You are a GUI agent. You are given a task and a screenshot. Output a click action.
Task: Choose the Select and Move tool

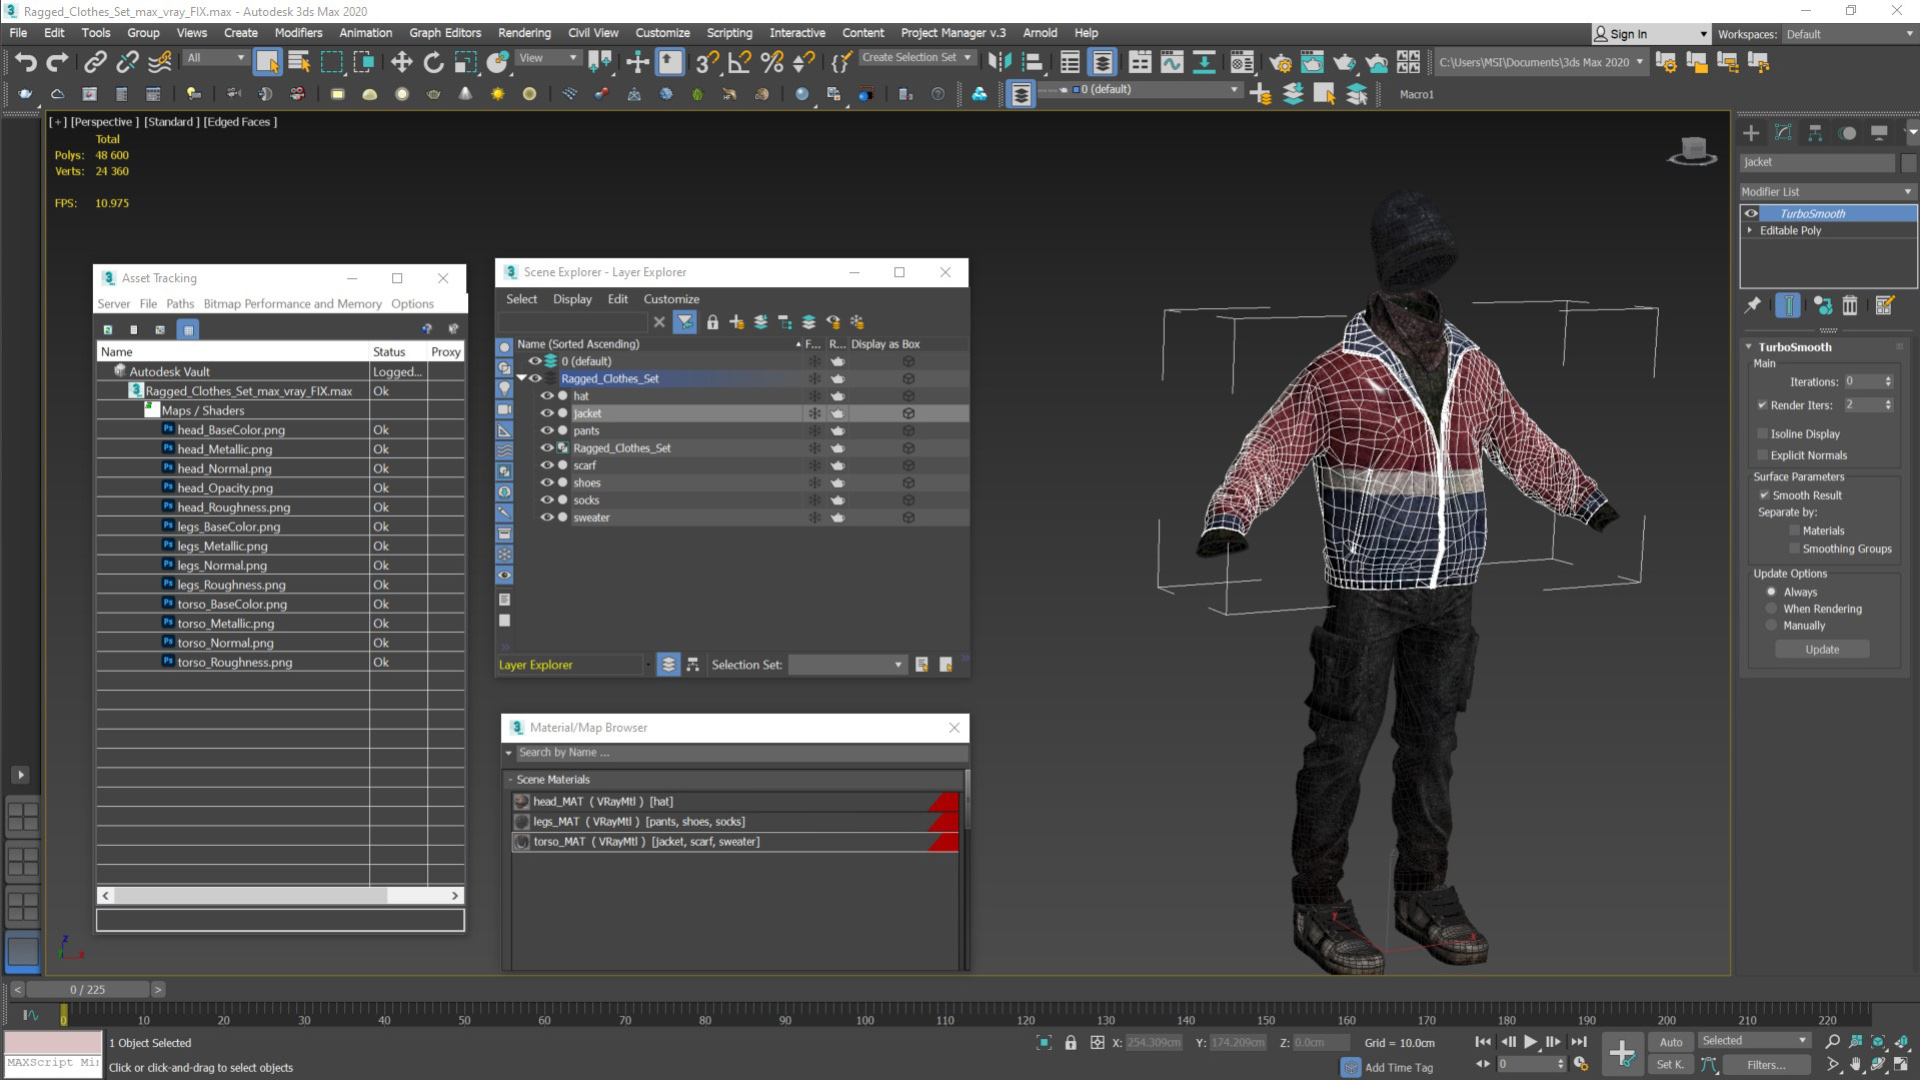click(x=401, y=63)
